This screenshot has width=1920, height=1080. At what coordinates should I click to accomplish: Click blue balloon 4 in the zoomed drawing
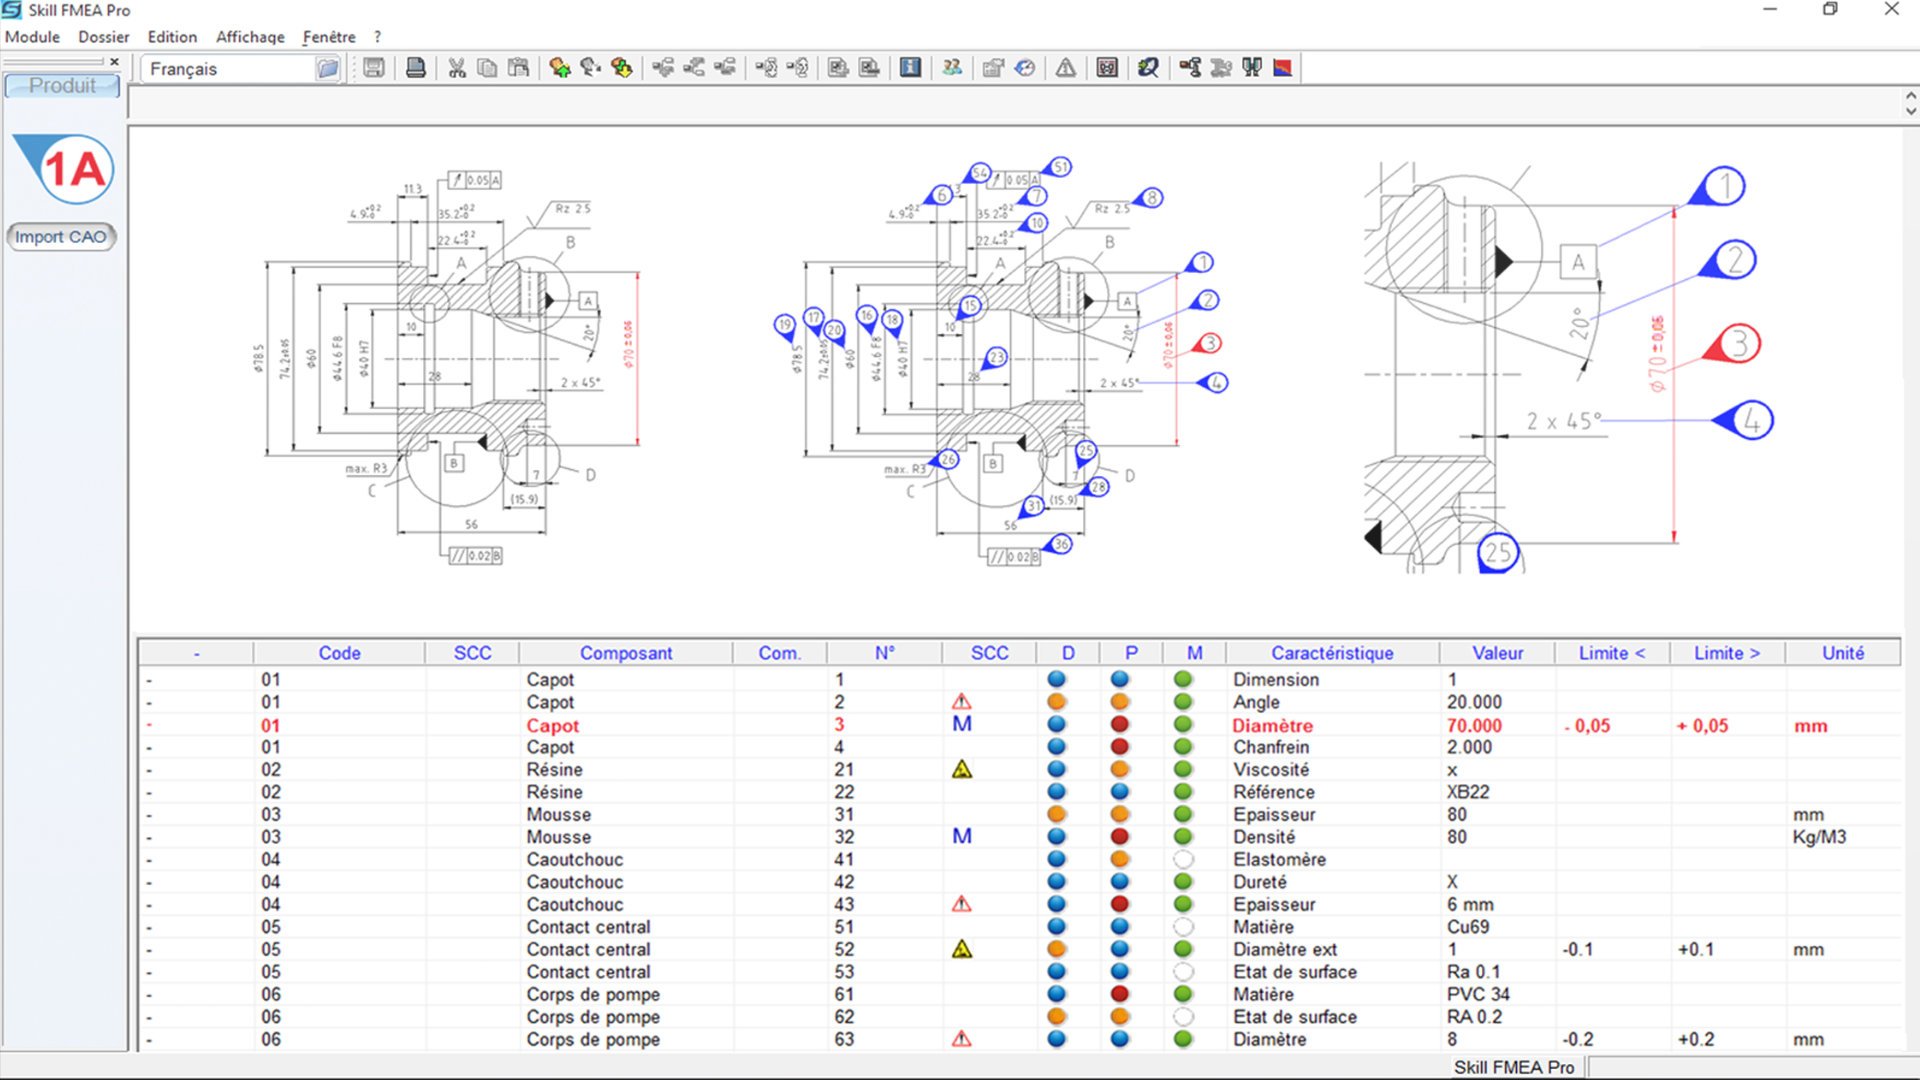(x=1744, y=421)
